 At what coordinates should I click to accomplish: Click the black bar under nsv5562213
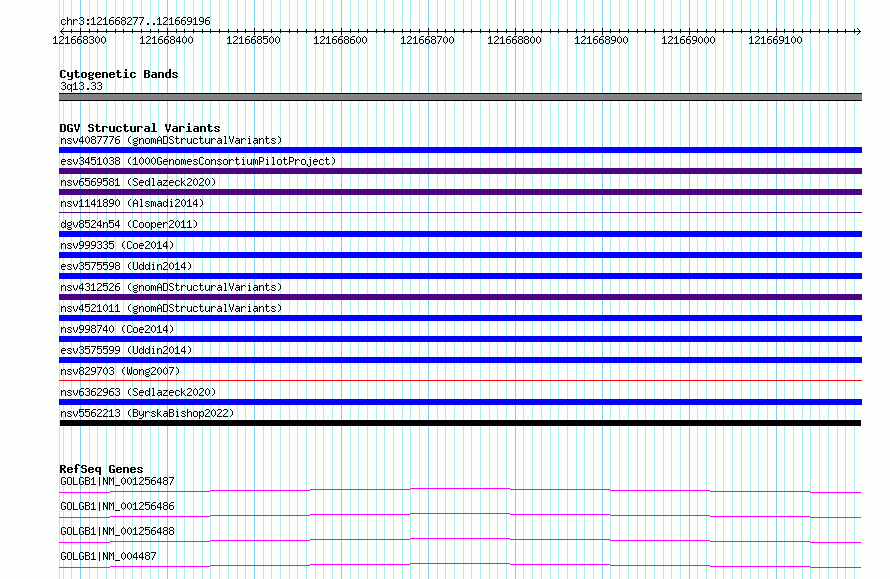pos(460,423)
